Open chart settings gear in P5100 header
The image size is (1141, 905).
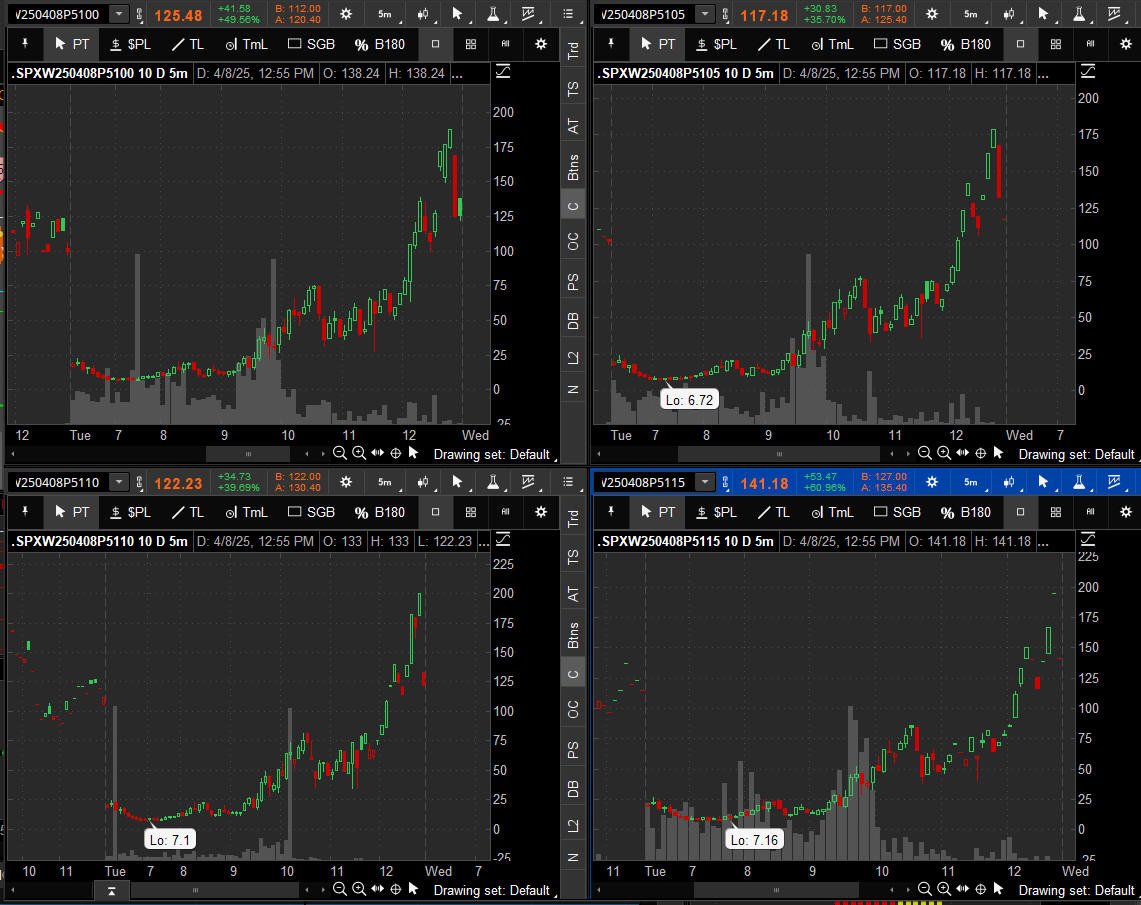click(346, 14)
